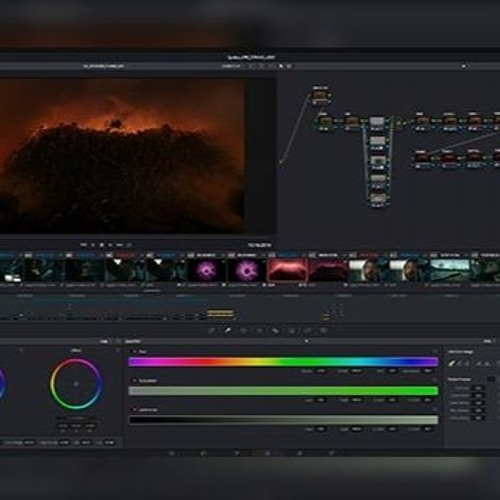Click the bottom Matte Finesse value field

tap(479, 418)
